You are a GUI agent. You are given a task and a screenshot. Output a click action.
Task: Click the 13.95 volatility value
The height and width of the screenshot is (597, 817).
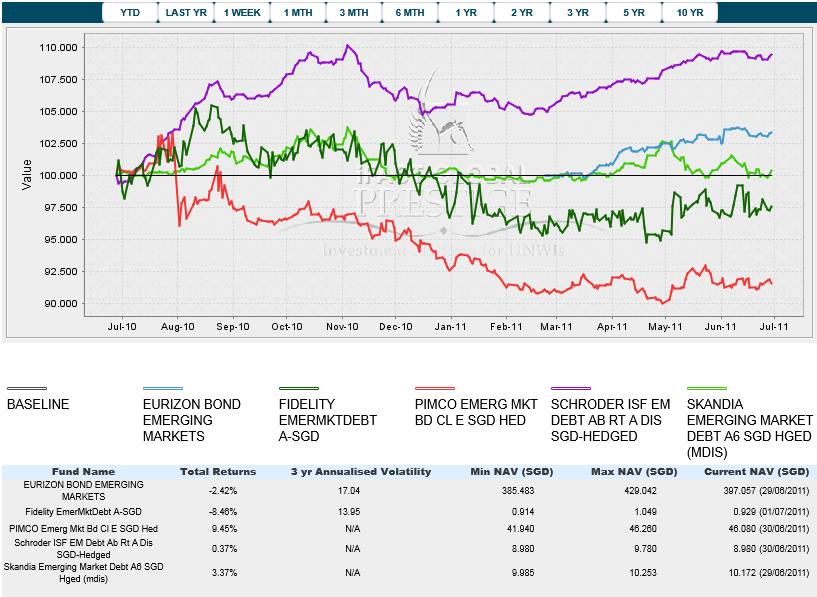[349, 512]
